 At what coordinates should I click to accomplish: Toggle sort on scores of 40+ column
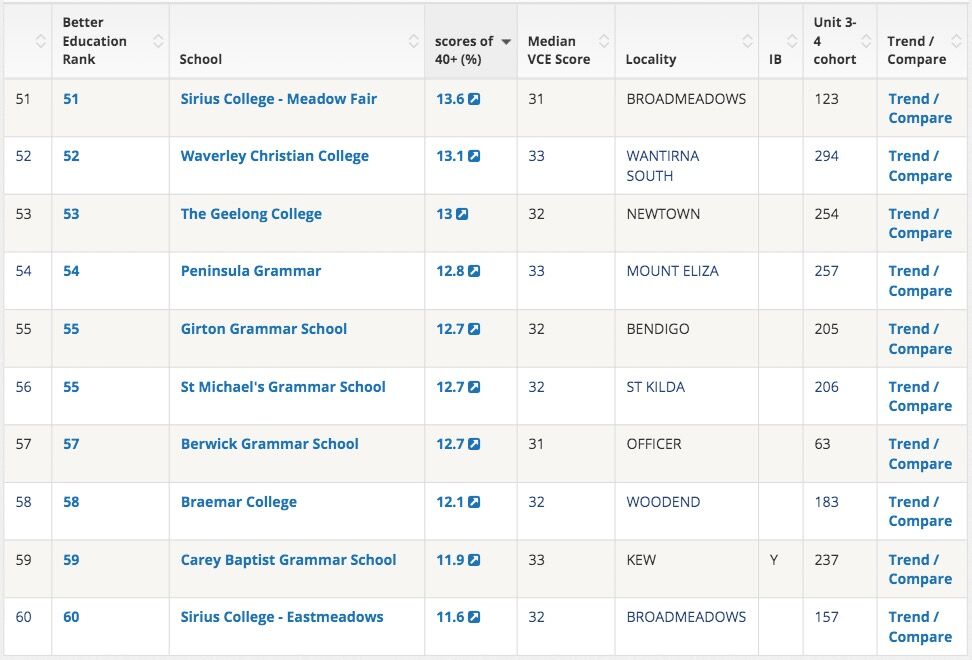coord(506,41)
